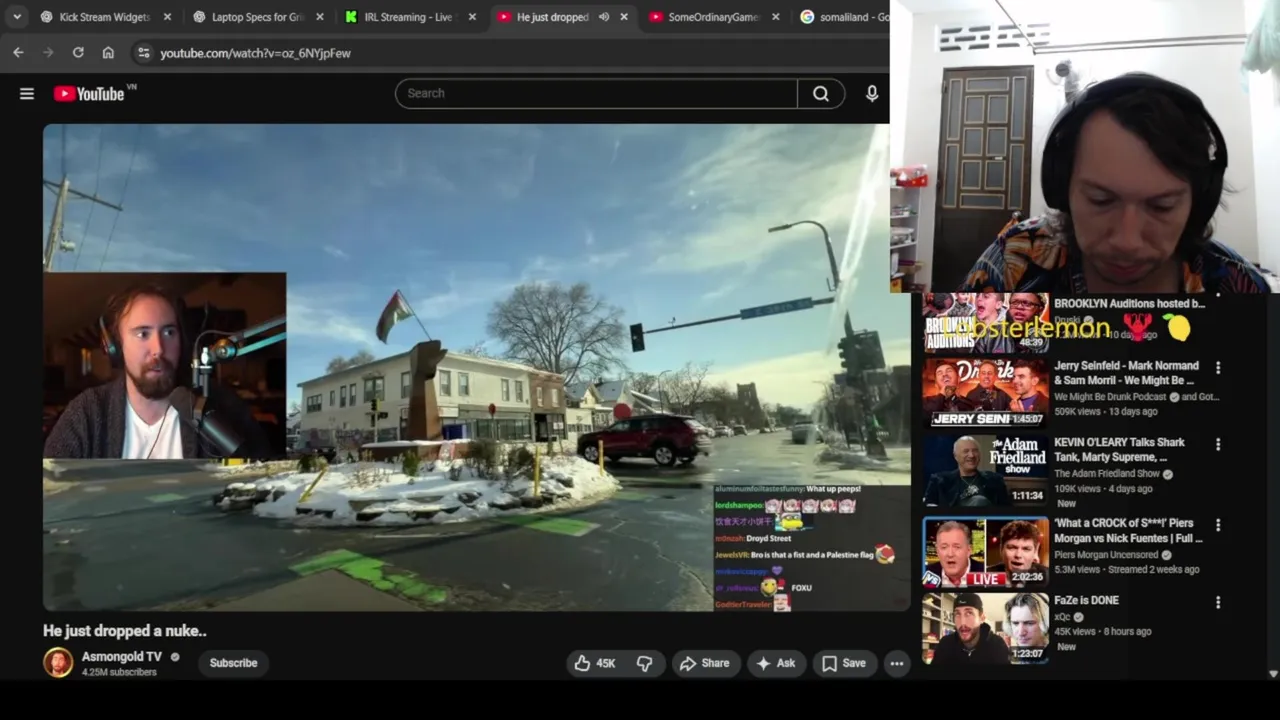The image size is (1280, 720).
Task: Mute the audio-playing tab speaker icon
Action: 603,17
